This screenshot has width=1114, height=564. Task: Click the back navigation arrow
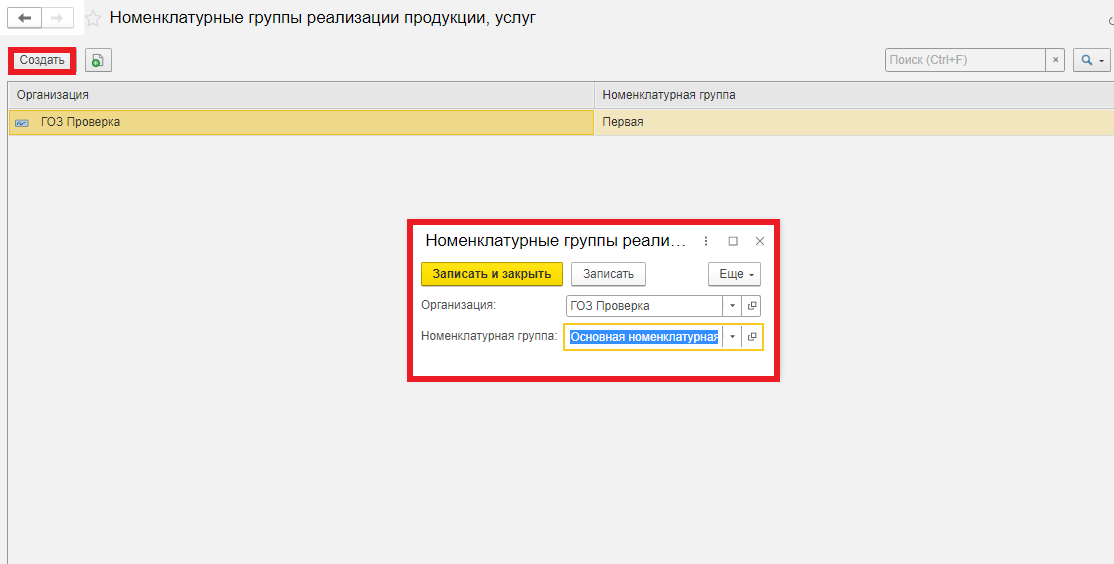pyautogui.click(x=25, y=18)
